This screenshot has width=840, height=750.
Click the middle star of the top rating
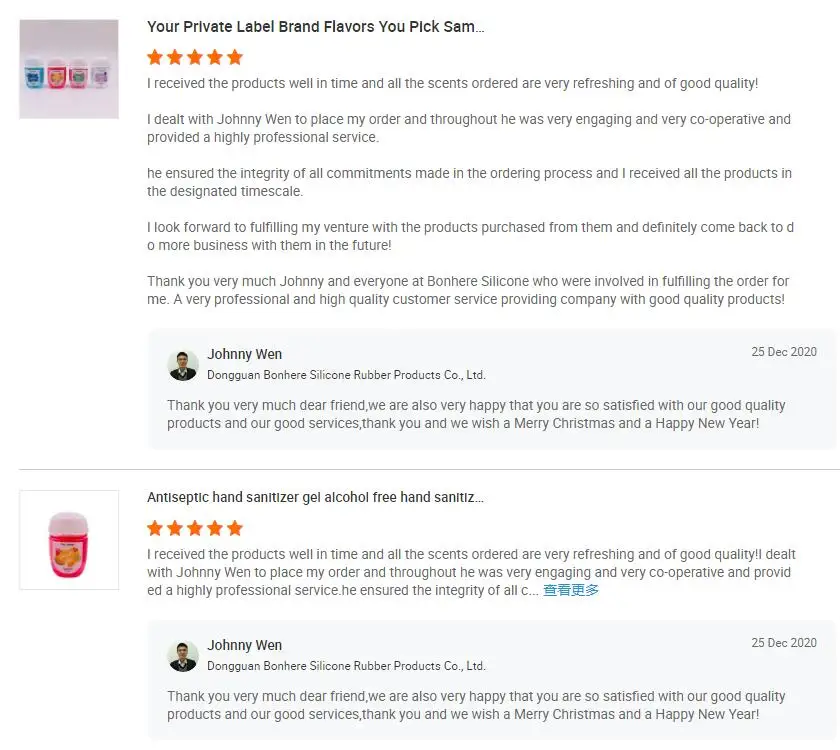(196, 57)
